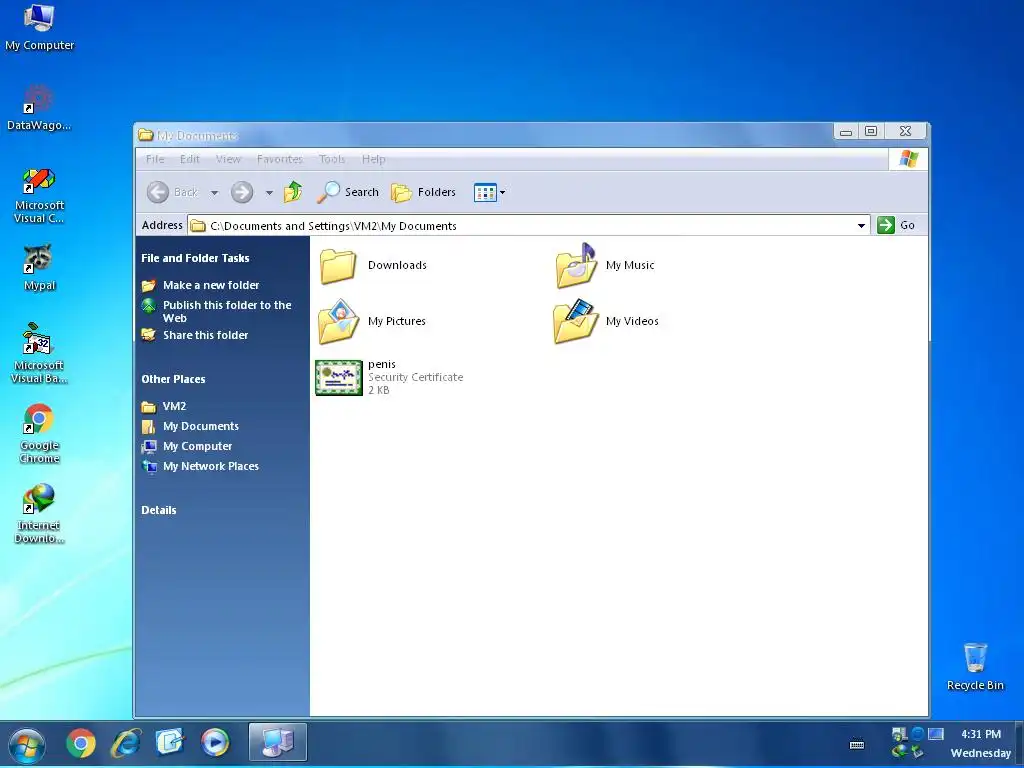Select the Downloads folder icon
Viewport: 1024px width, 768px height.
point(338,266)
